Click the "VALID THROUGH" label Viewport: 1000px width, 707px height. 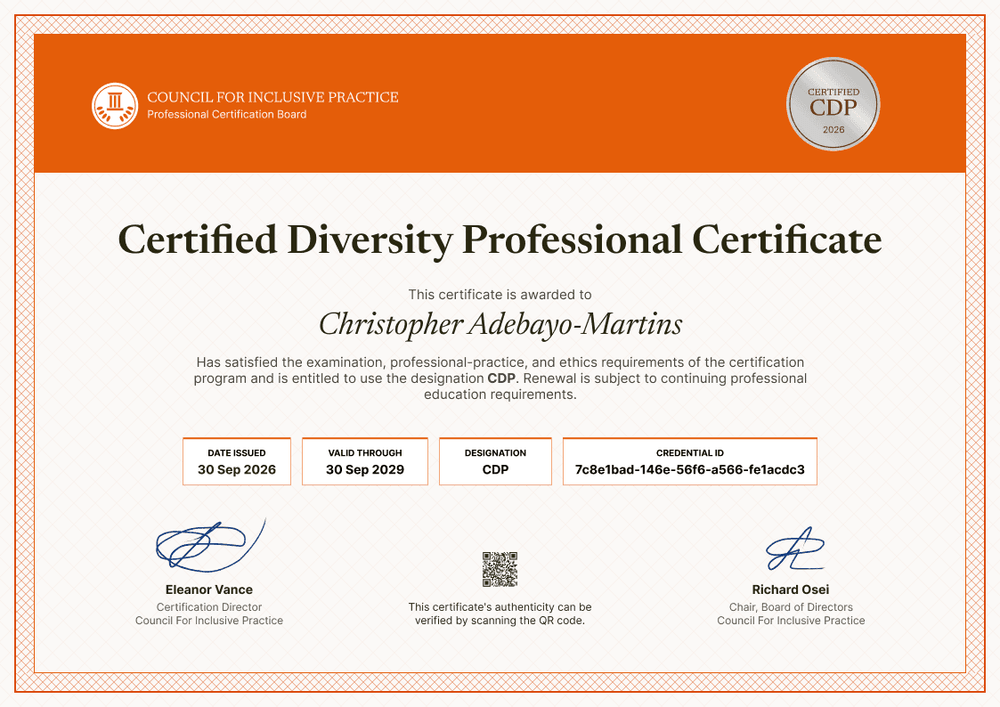365,453
